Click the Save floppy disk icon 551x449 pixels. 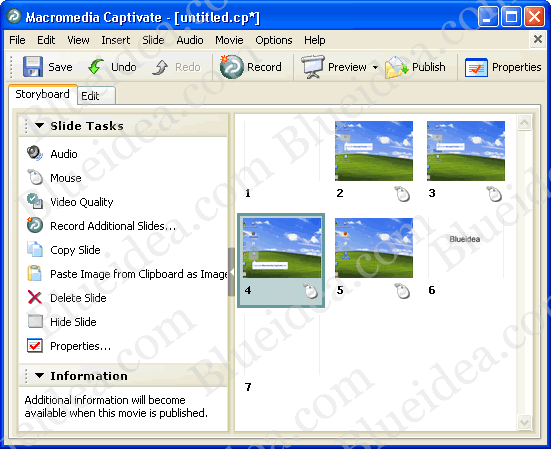[33, 66]
